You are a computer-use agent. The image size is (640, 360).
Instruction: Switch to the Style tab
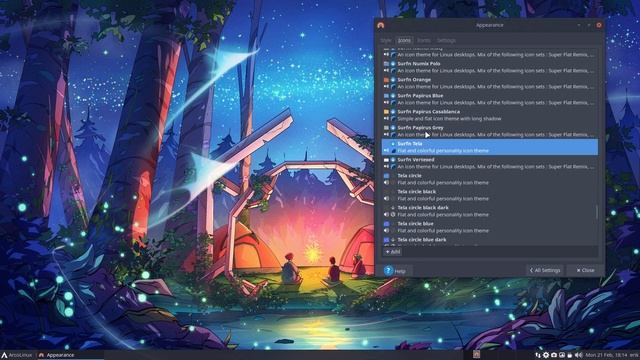(386, 40)
